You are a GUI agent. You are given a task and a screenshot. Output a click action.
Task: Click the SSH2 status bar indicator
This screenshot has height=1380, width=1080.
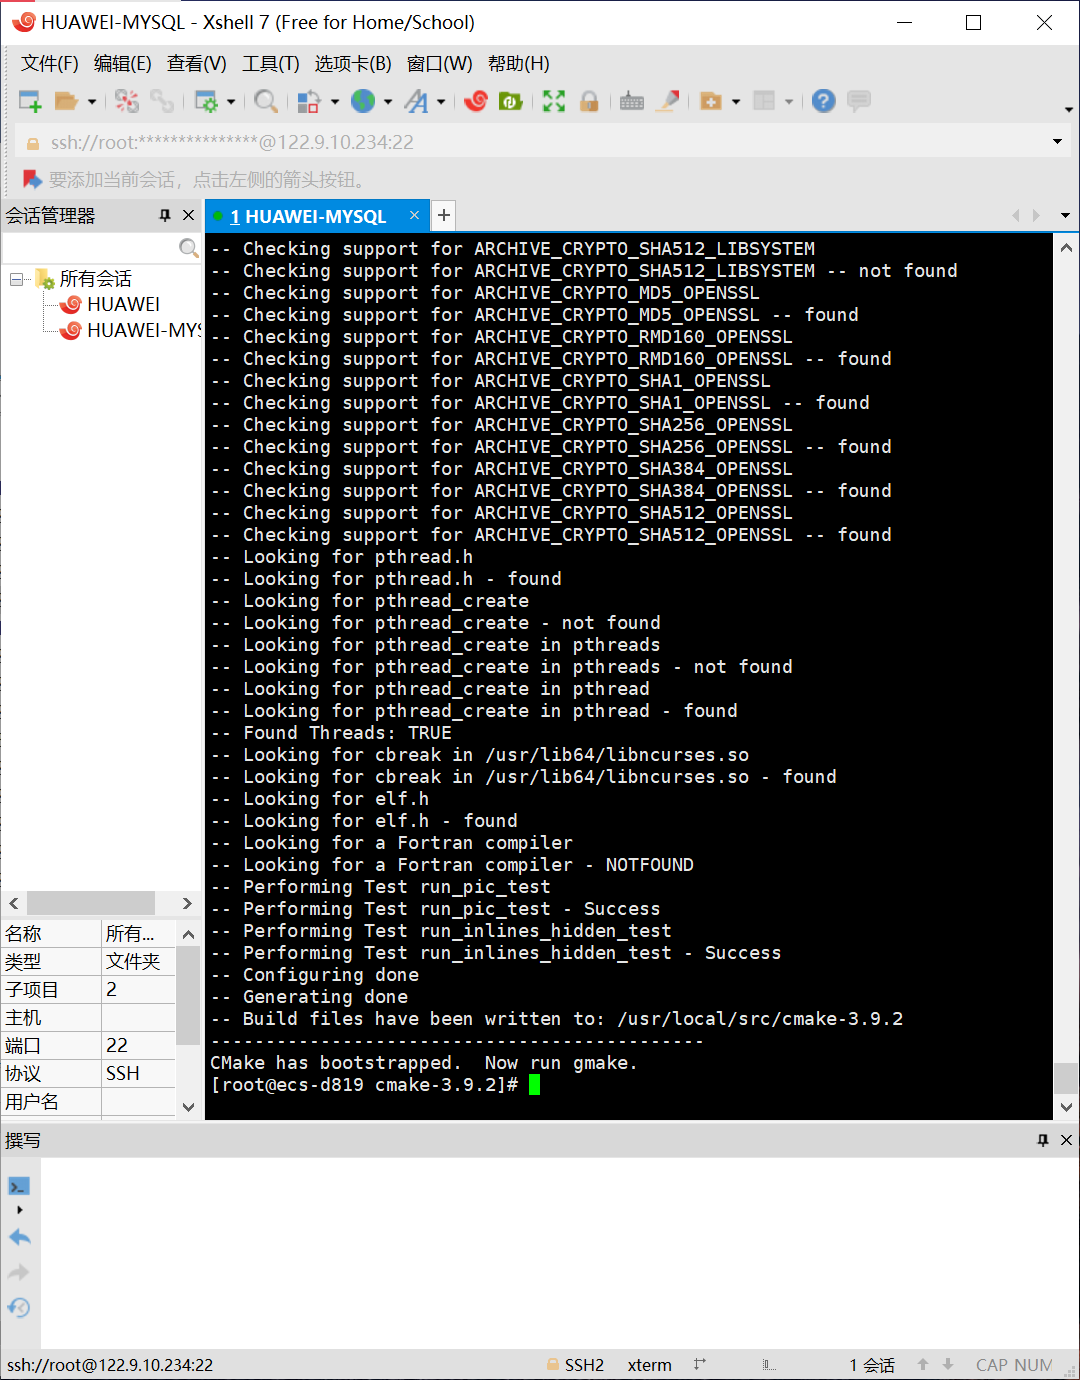coord(576,1365)
